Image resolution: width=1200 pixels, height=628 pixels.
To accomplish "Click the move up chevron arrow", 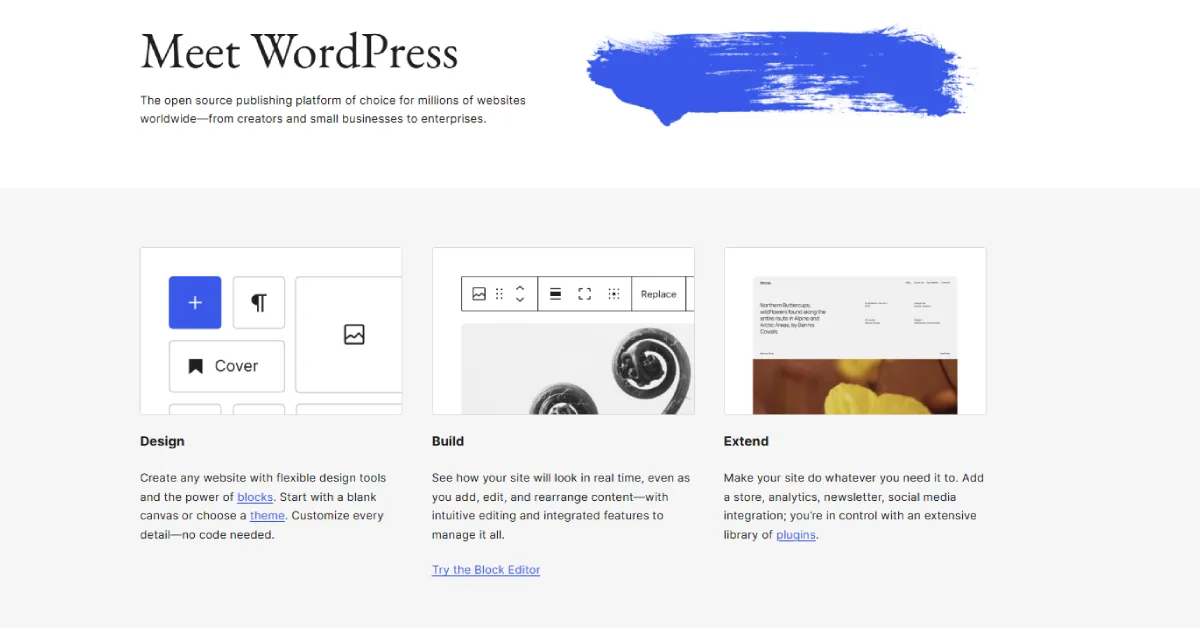I will click(520, 288).
